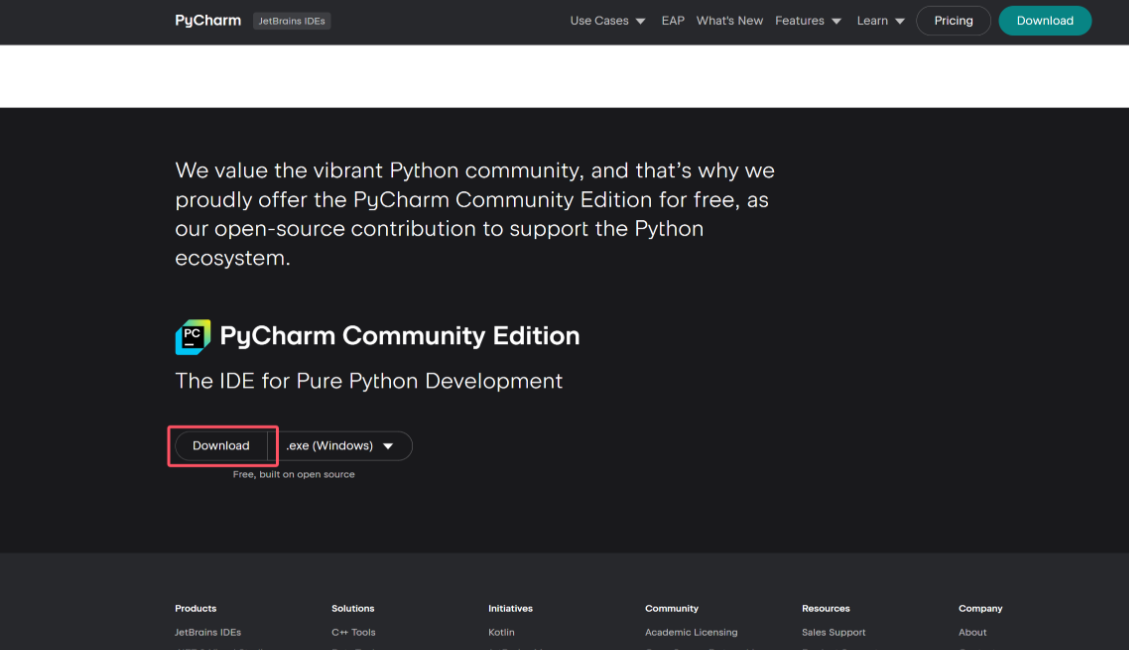Click the PyCharm logo in header
The height and width of the screenshot is (650, 1129).
pos(208,21)
